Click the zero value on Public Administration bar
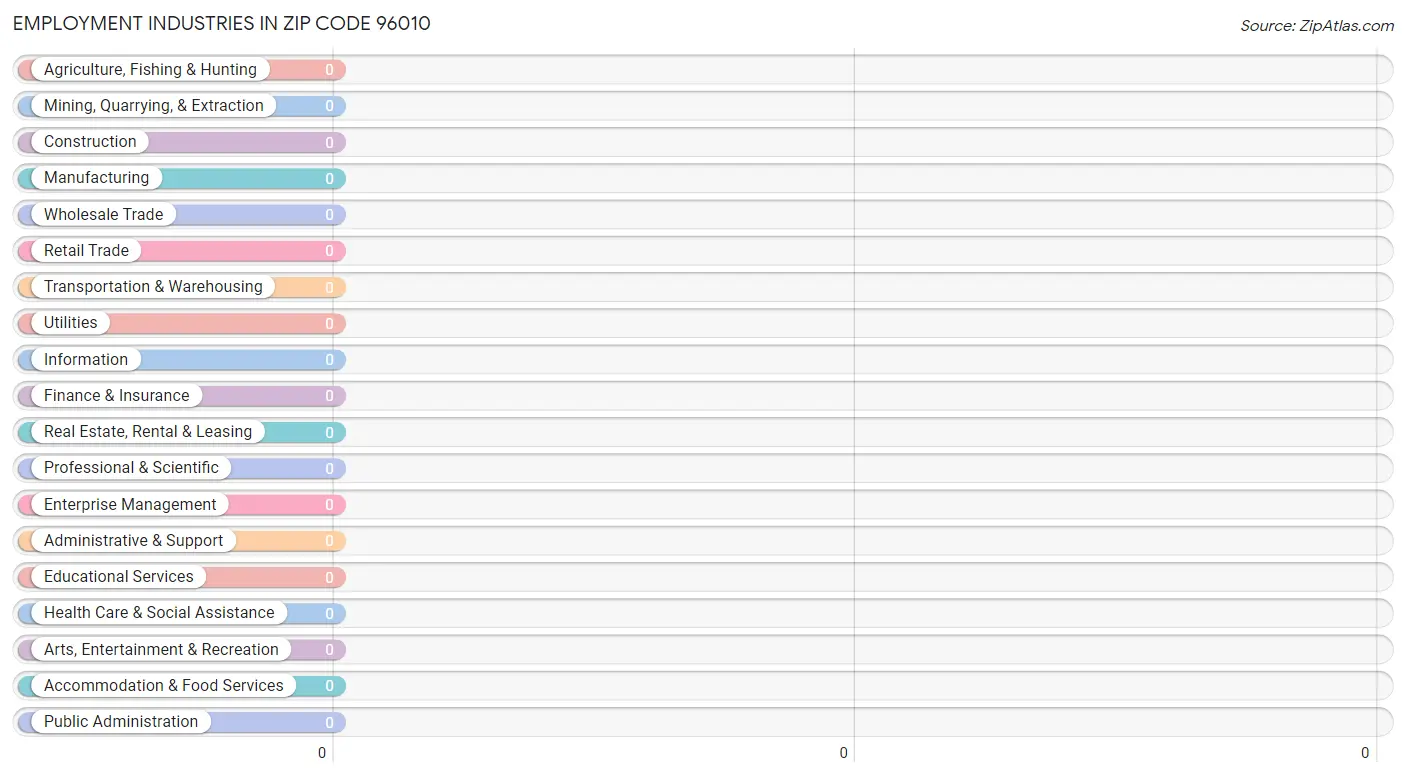 coord(330,723)
